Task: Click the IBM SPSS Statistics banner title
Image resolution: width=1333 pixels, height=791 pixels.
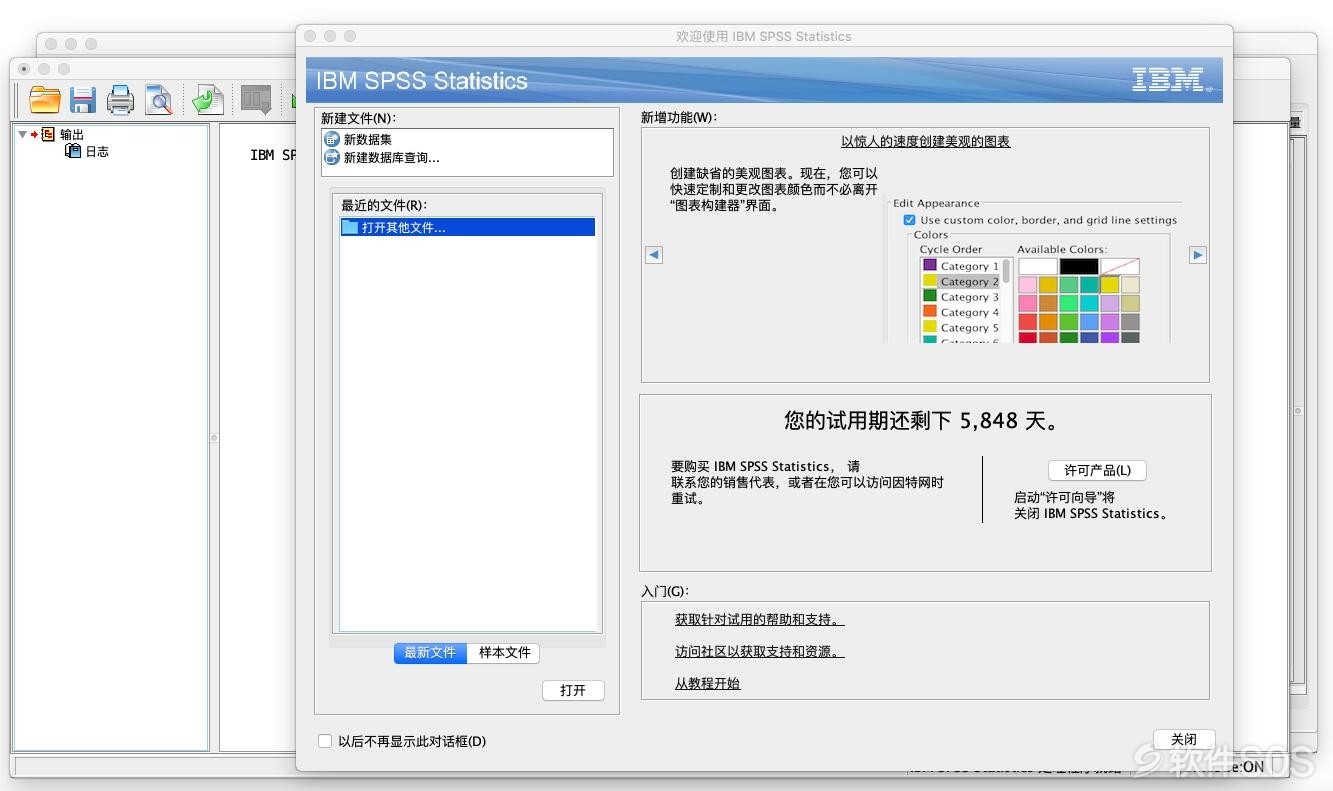Action: [422, 81]
